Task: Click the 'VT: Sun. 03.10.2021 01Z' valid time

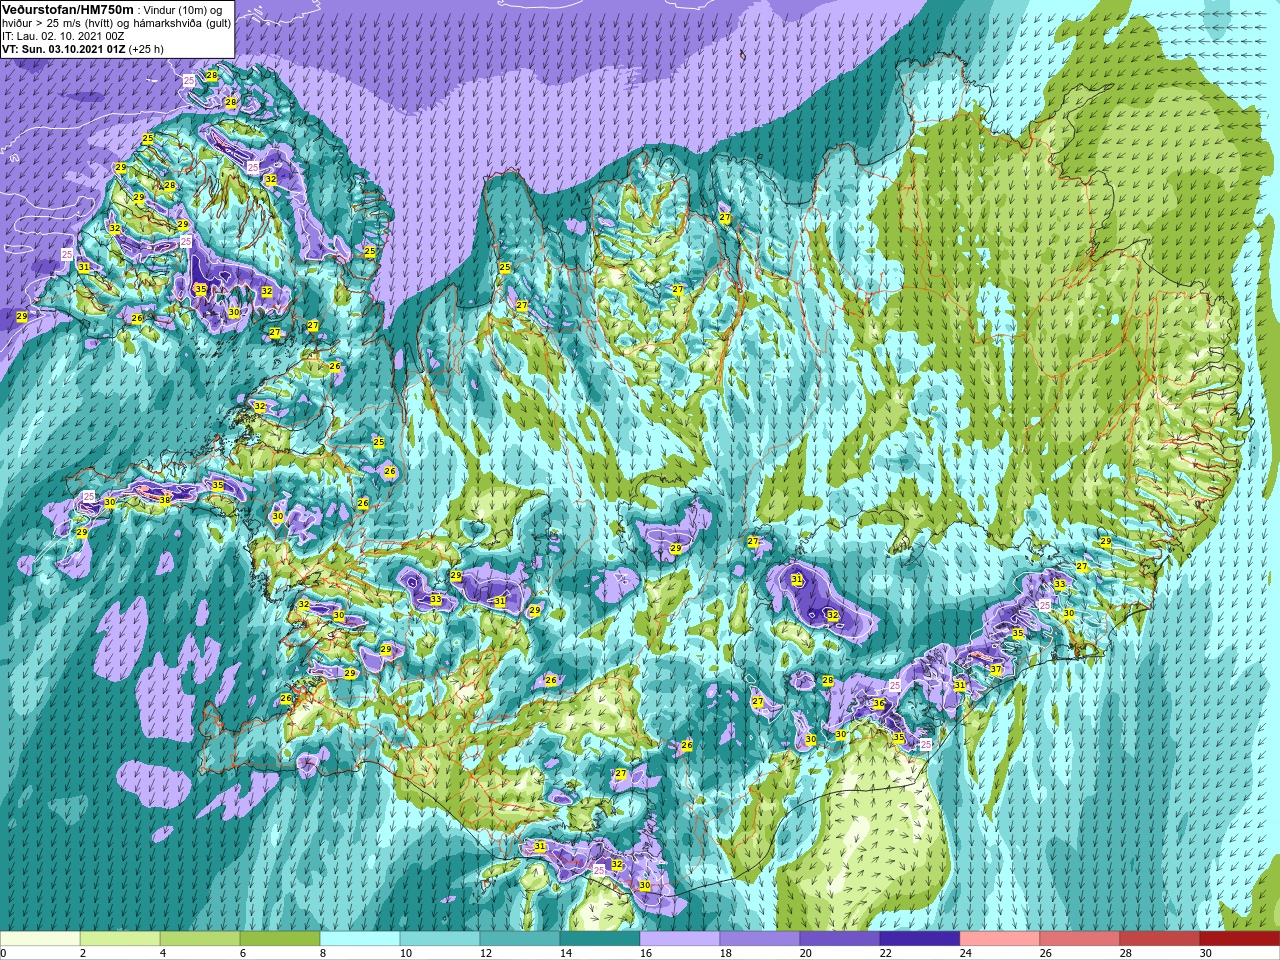Action: (x=63, y=48)
